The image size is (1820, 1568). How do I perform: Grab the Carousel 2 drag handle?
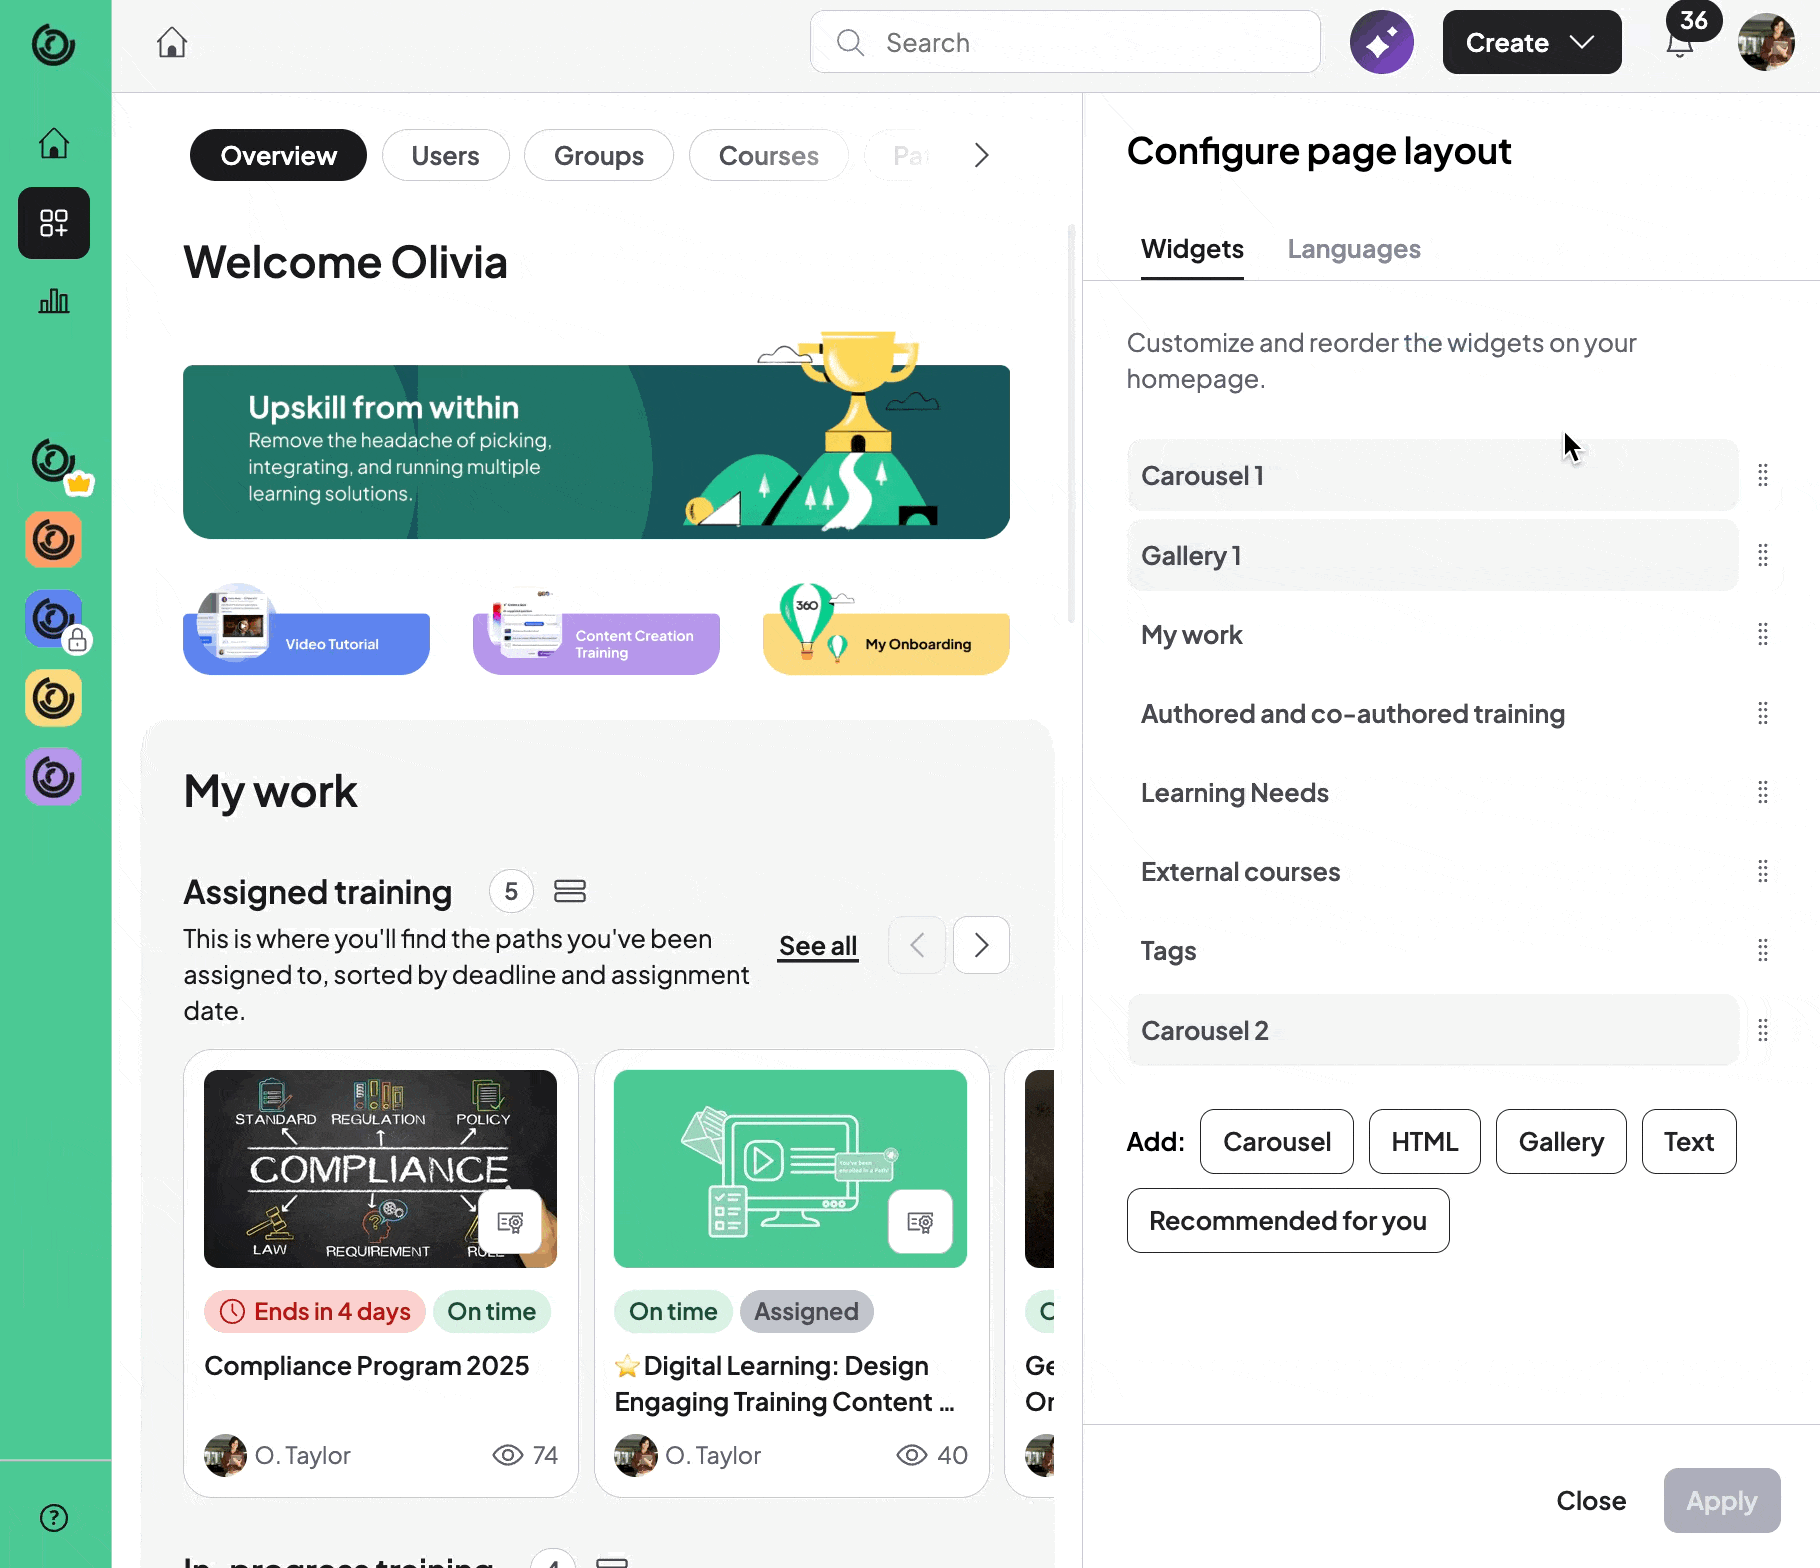1763,1030
